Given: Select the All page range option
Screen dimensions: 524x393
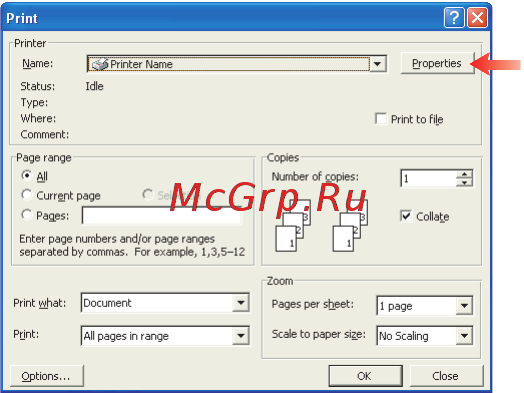Looking at the screenshot, I should pos(27,175).
